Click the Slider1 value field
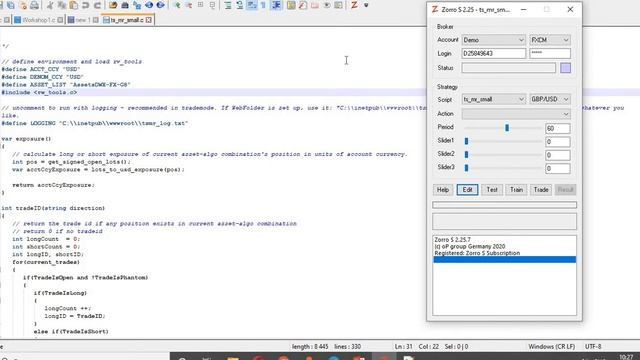 (558, 142)
